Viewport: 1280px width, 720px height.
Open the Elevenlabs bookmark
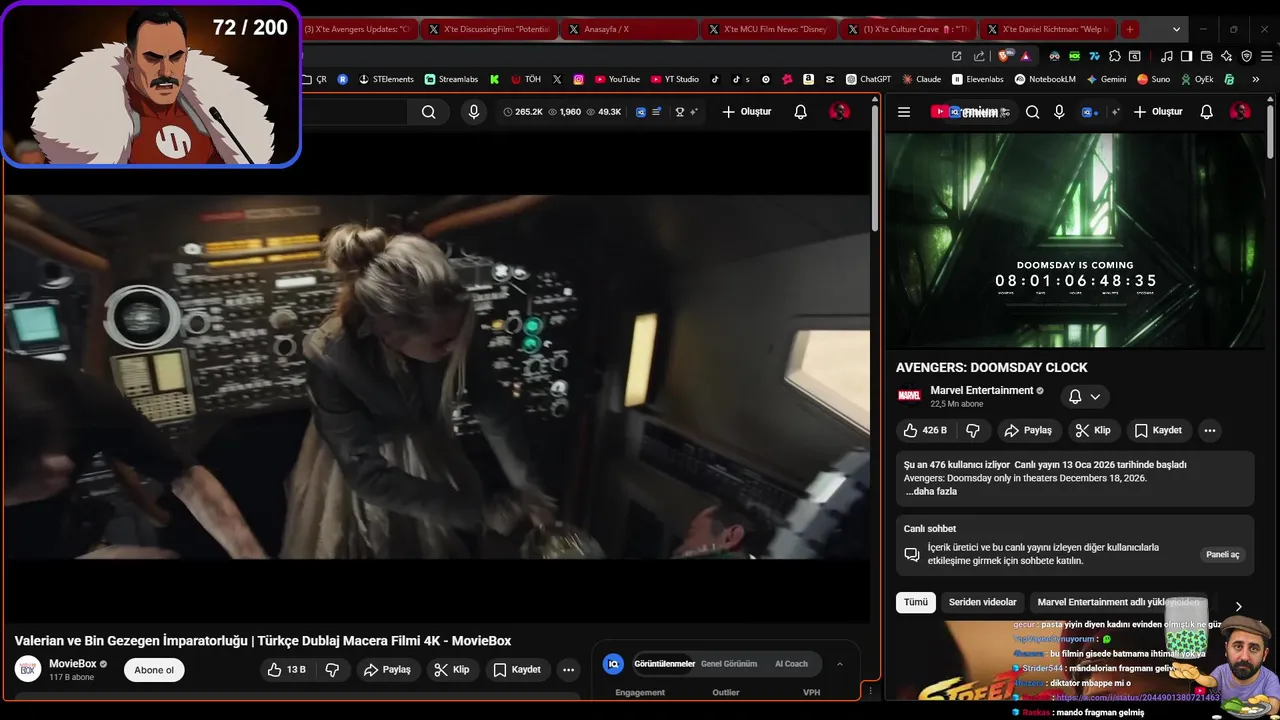click(x=977, y=79)
